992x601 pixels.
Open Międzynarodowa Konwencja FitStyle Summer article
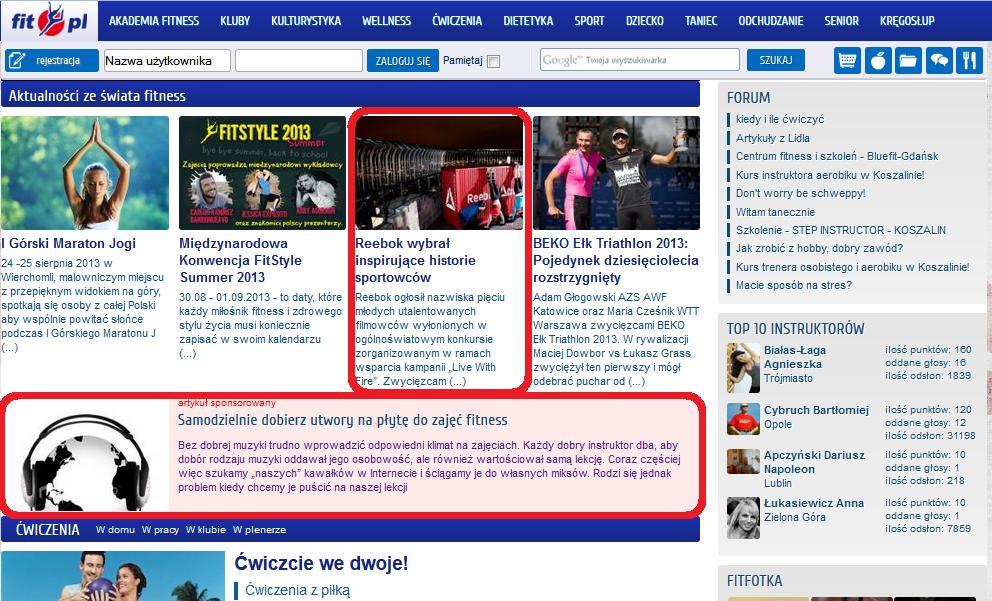(x=240, y=260)
